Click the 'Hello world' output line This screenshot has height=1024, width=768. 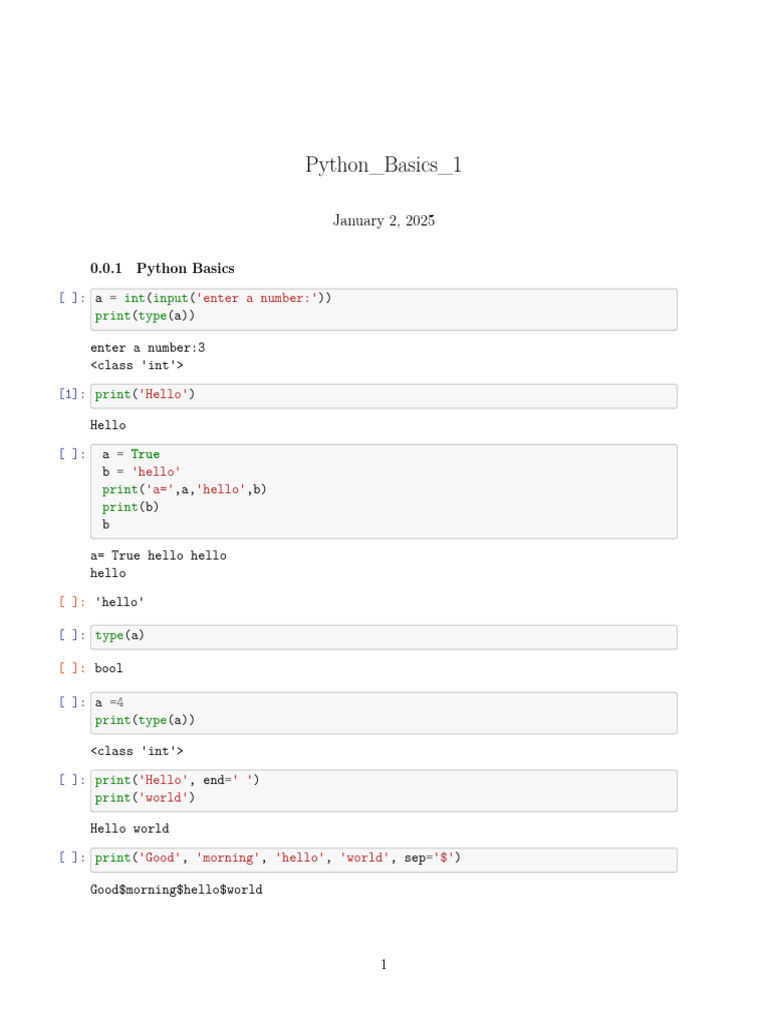click(x=129, y=829)
